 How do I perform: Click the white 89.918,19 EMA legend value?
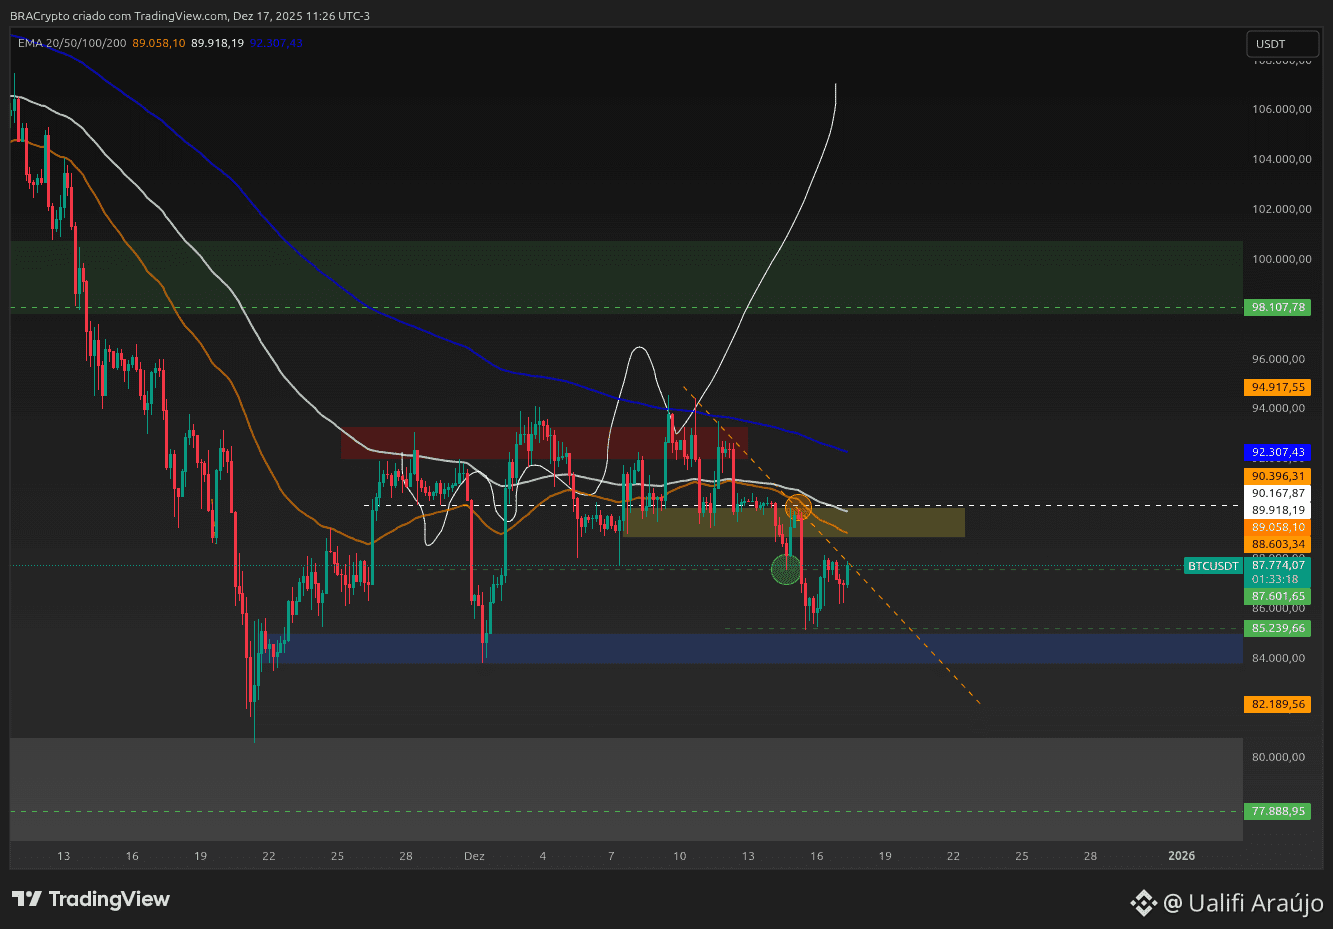[217, 43]
